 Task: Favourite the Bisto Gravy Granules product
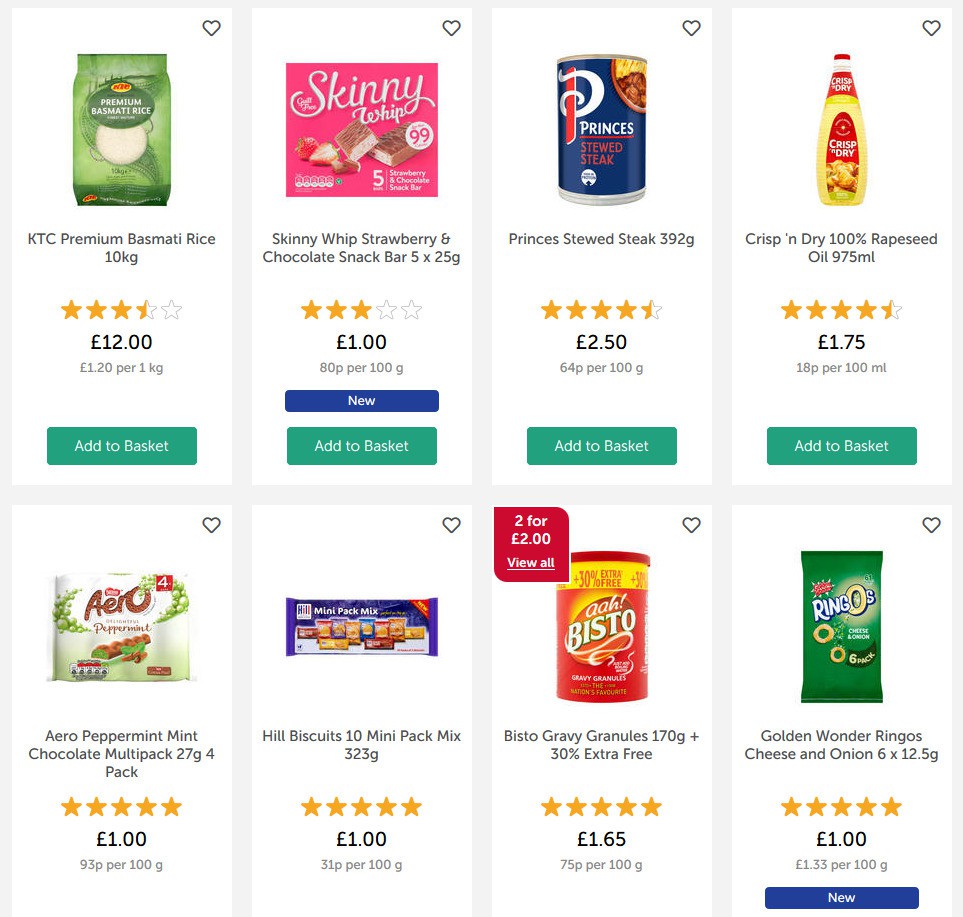pyautogui.click(x=691, y=524)
